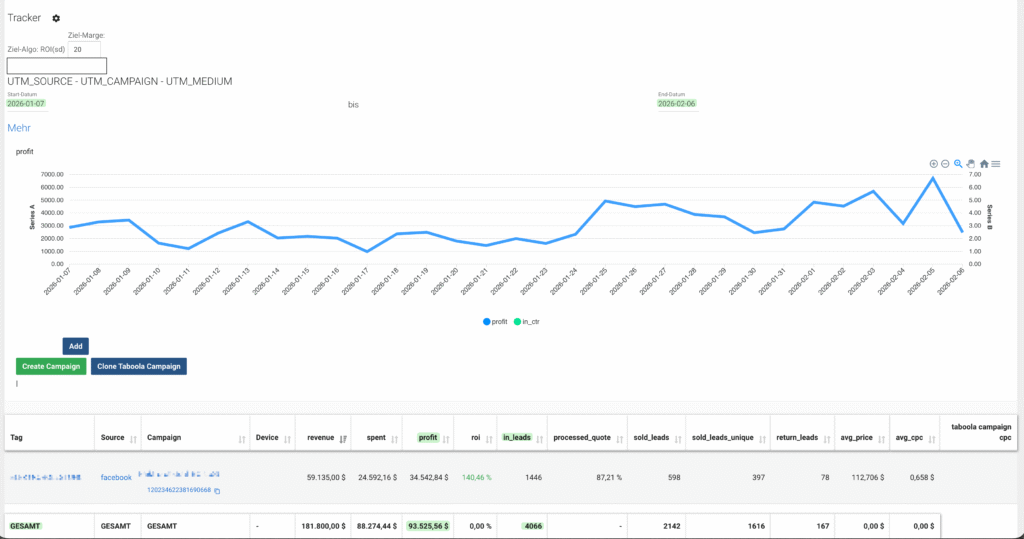This screenshot has width=1024, height=539.
Task: Reset chart zoom with home icon
Action: pos(984,164)
